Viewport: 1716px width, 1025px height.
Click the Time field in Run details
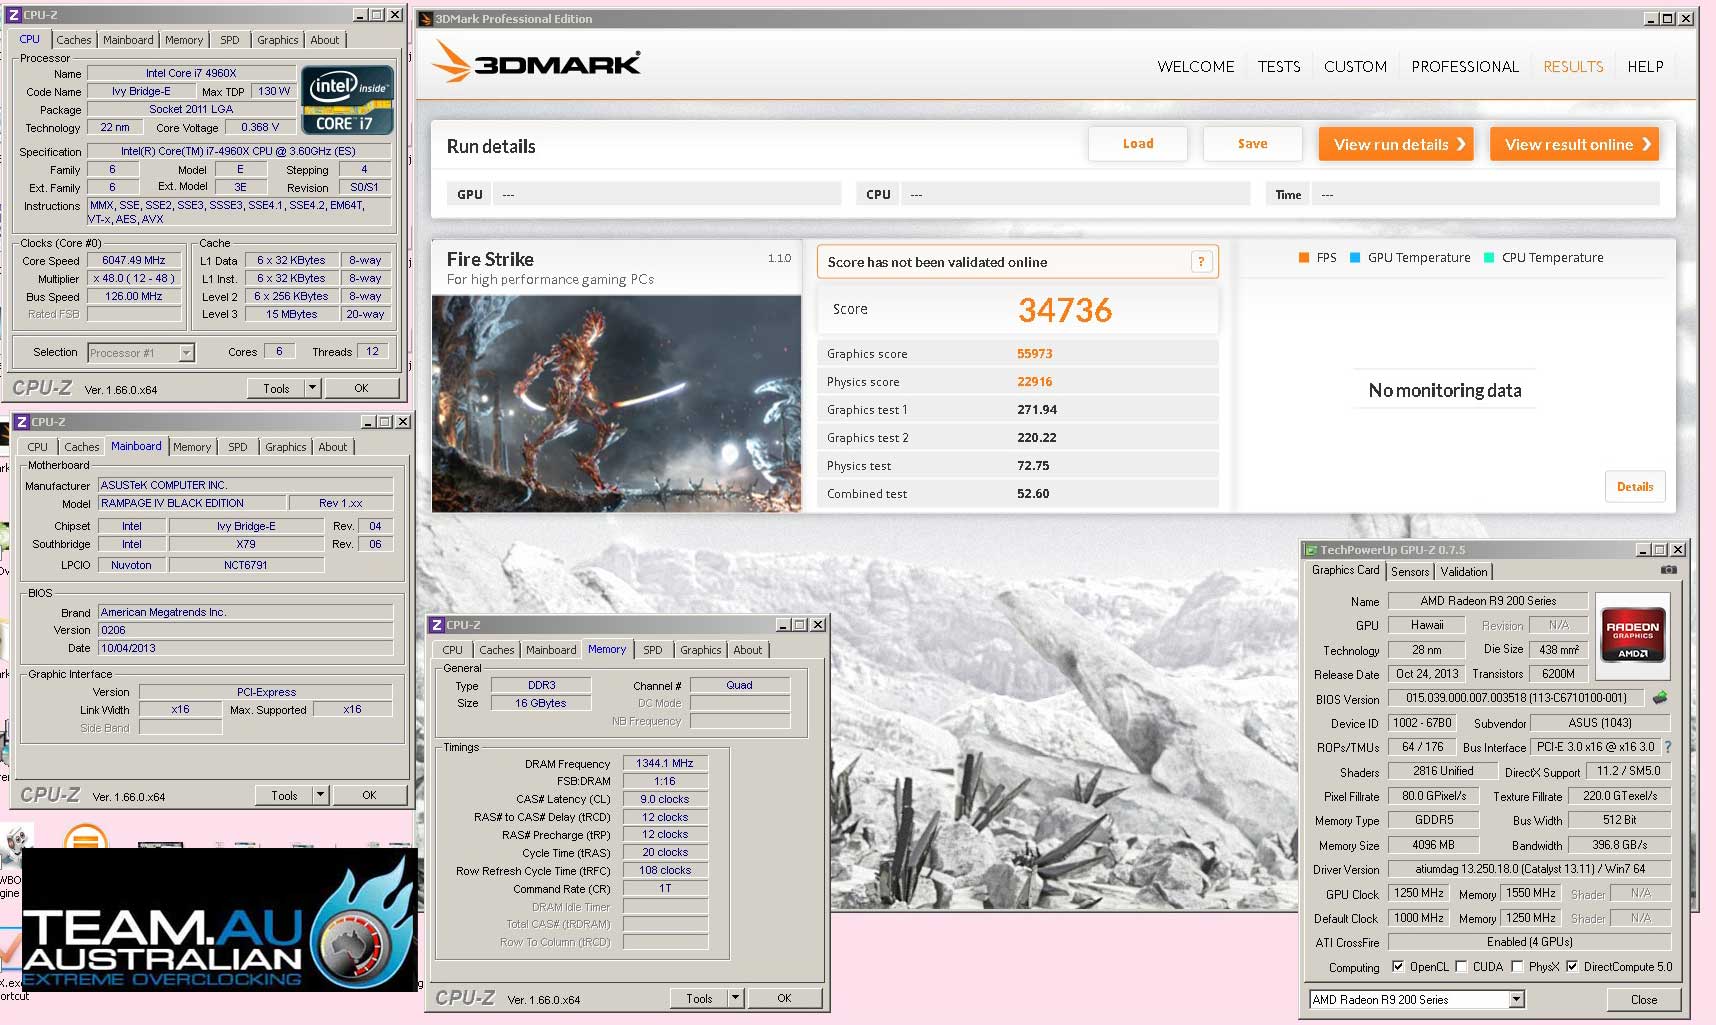point(1487,194)
